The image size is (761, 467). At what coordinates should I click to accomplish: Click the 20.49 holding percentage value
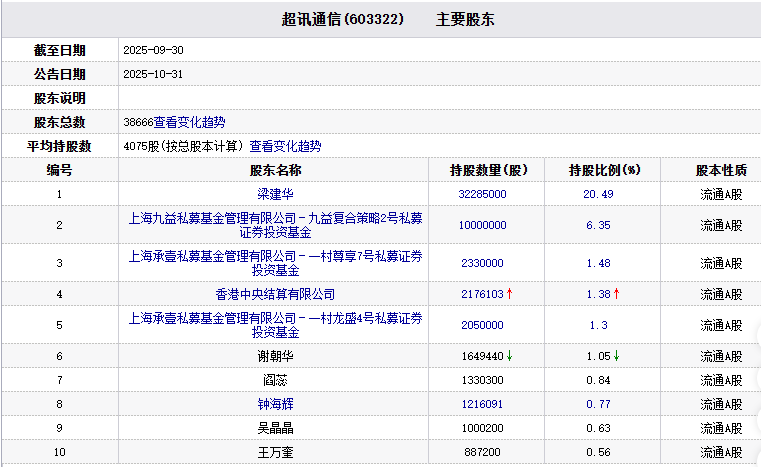click(x=598, y=194)
